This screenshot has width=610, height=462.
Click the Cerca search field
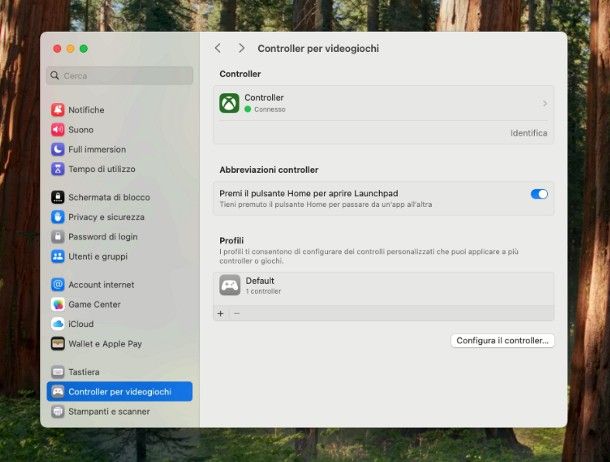(x=120, y=75)
